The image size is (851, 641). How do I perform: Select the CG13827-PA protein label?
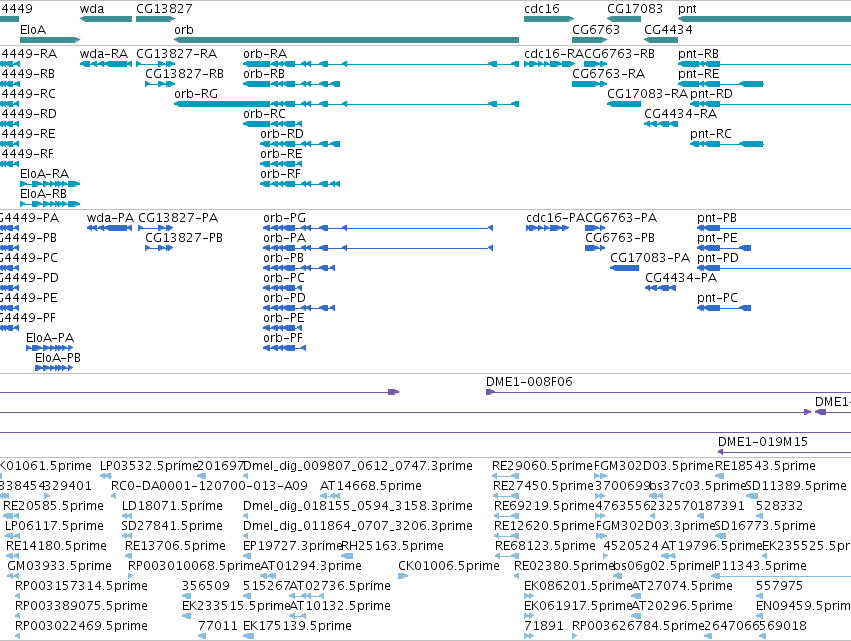[x=178, y=218]
